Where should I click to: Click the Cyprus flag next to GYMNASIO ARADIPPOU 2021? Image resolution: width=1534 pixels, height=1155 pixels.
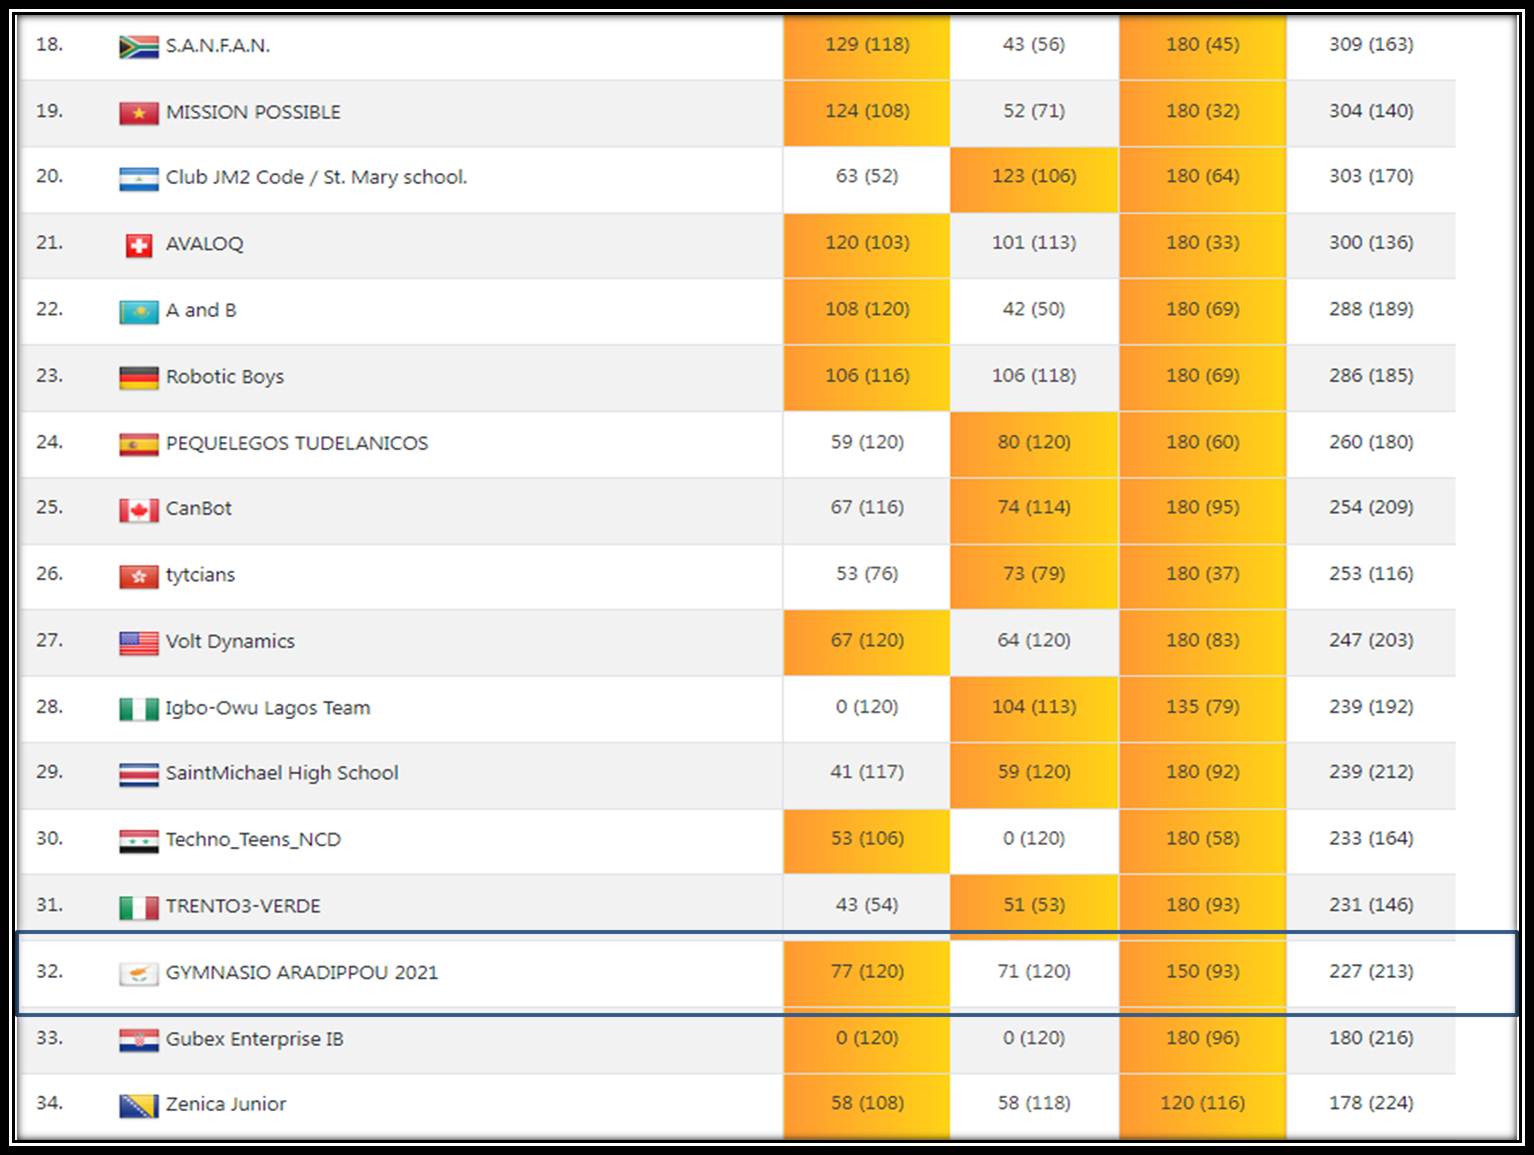(138, 974)
